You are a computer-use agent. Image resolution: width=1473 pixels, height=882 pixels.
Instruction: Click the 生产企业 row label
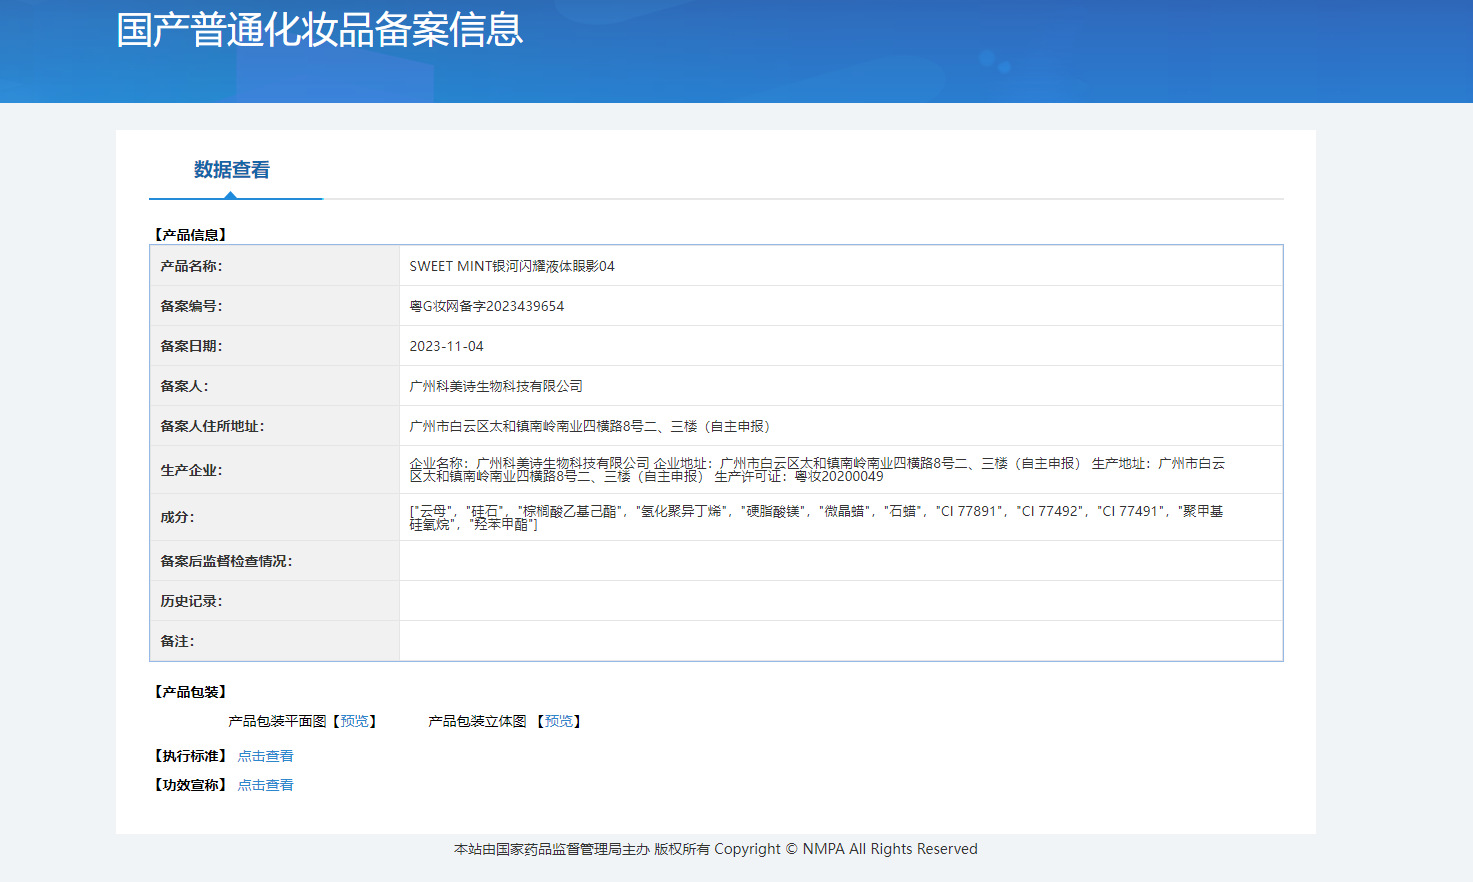pyautogui.click(x=191, y=470)
